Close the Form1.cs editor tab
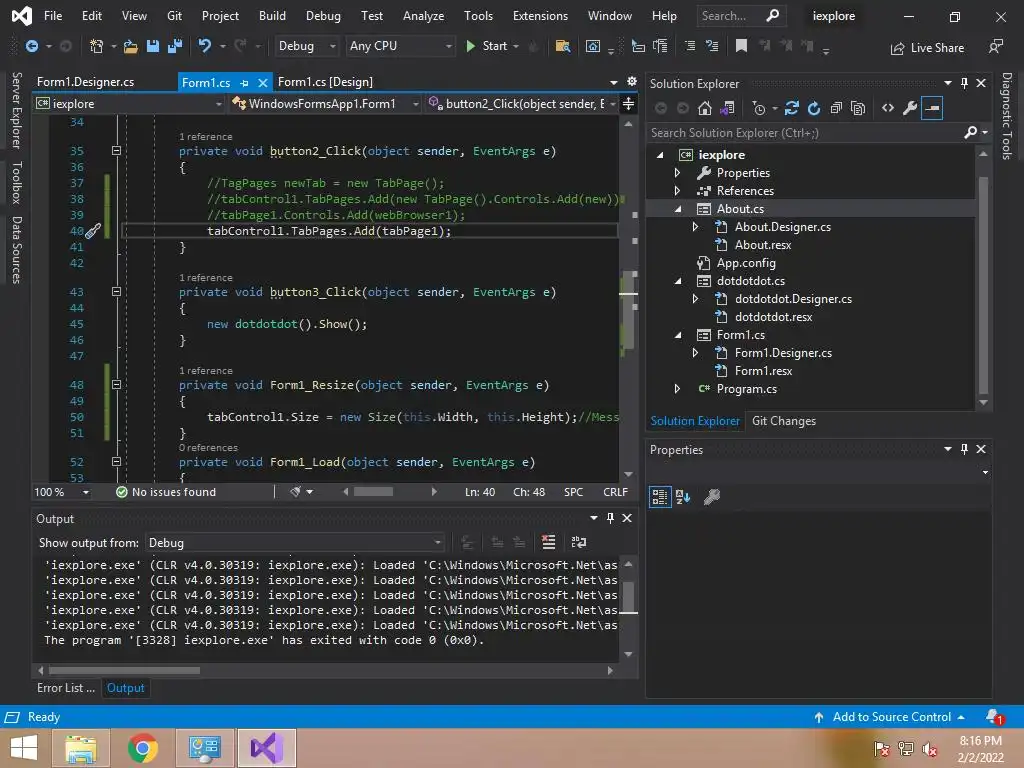 click(x=263, y=82)
